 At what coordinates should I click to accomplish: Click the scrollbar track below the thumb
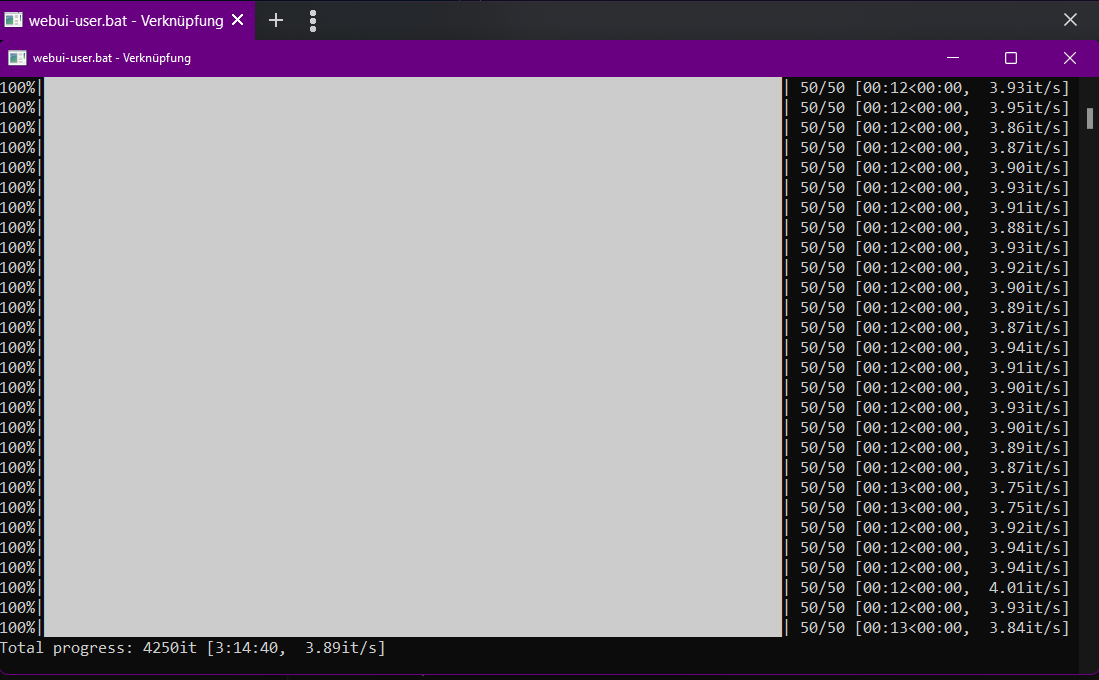coord(1090,400)
